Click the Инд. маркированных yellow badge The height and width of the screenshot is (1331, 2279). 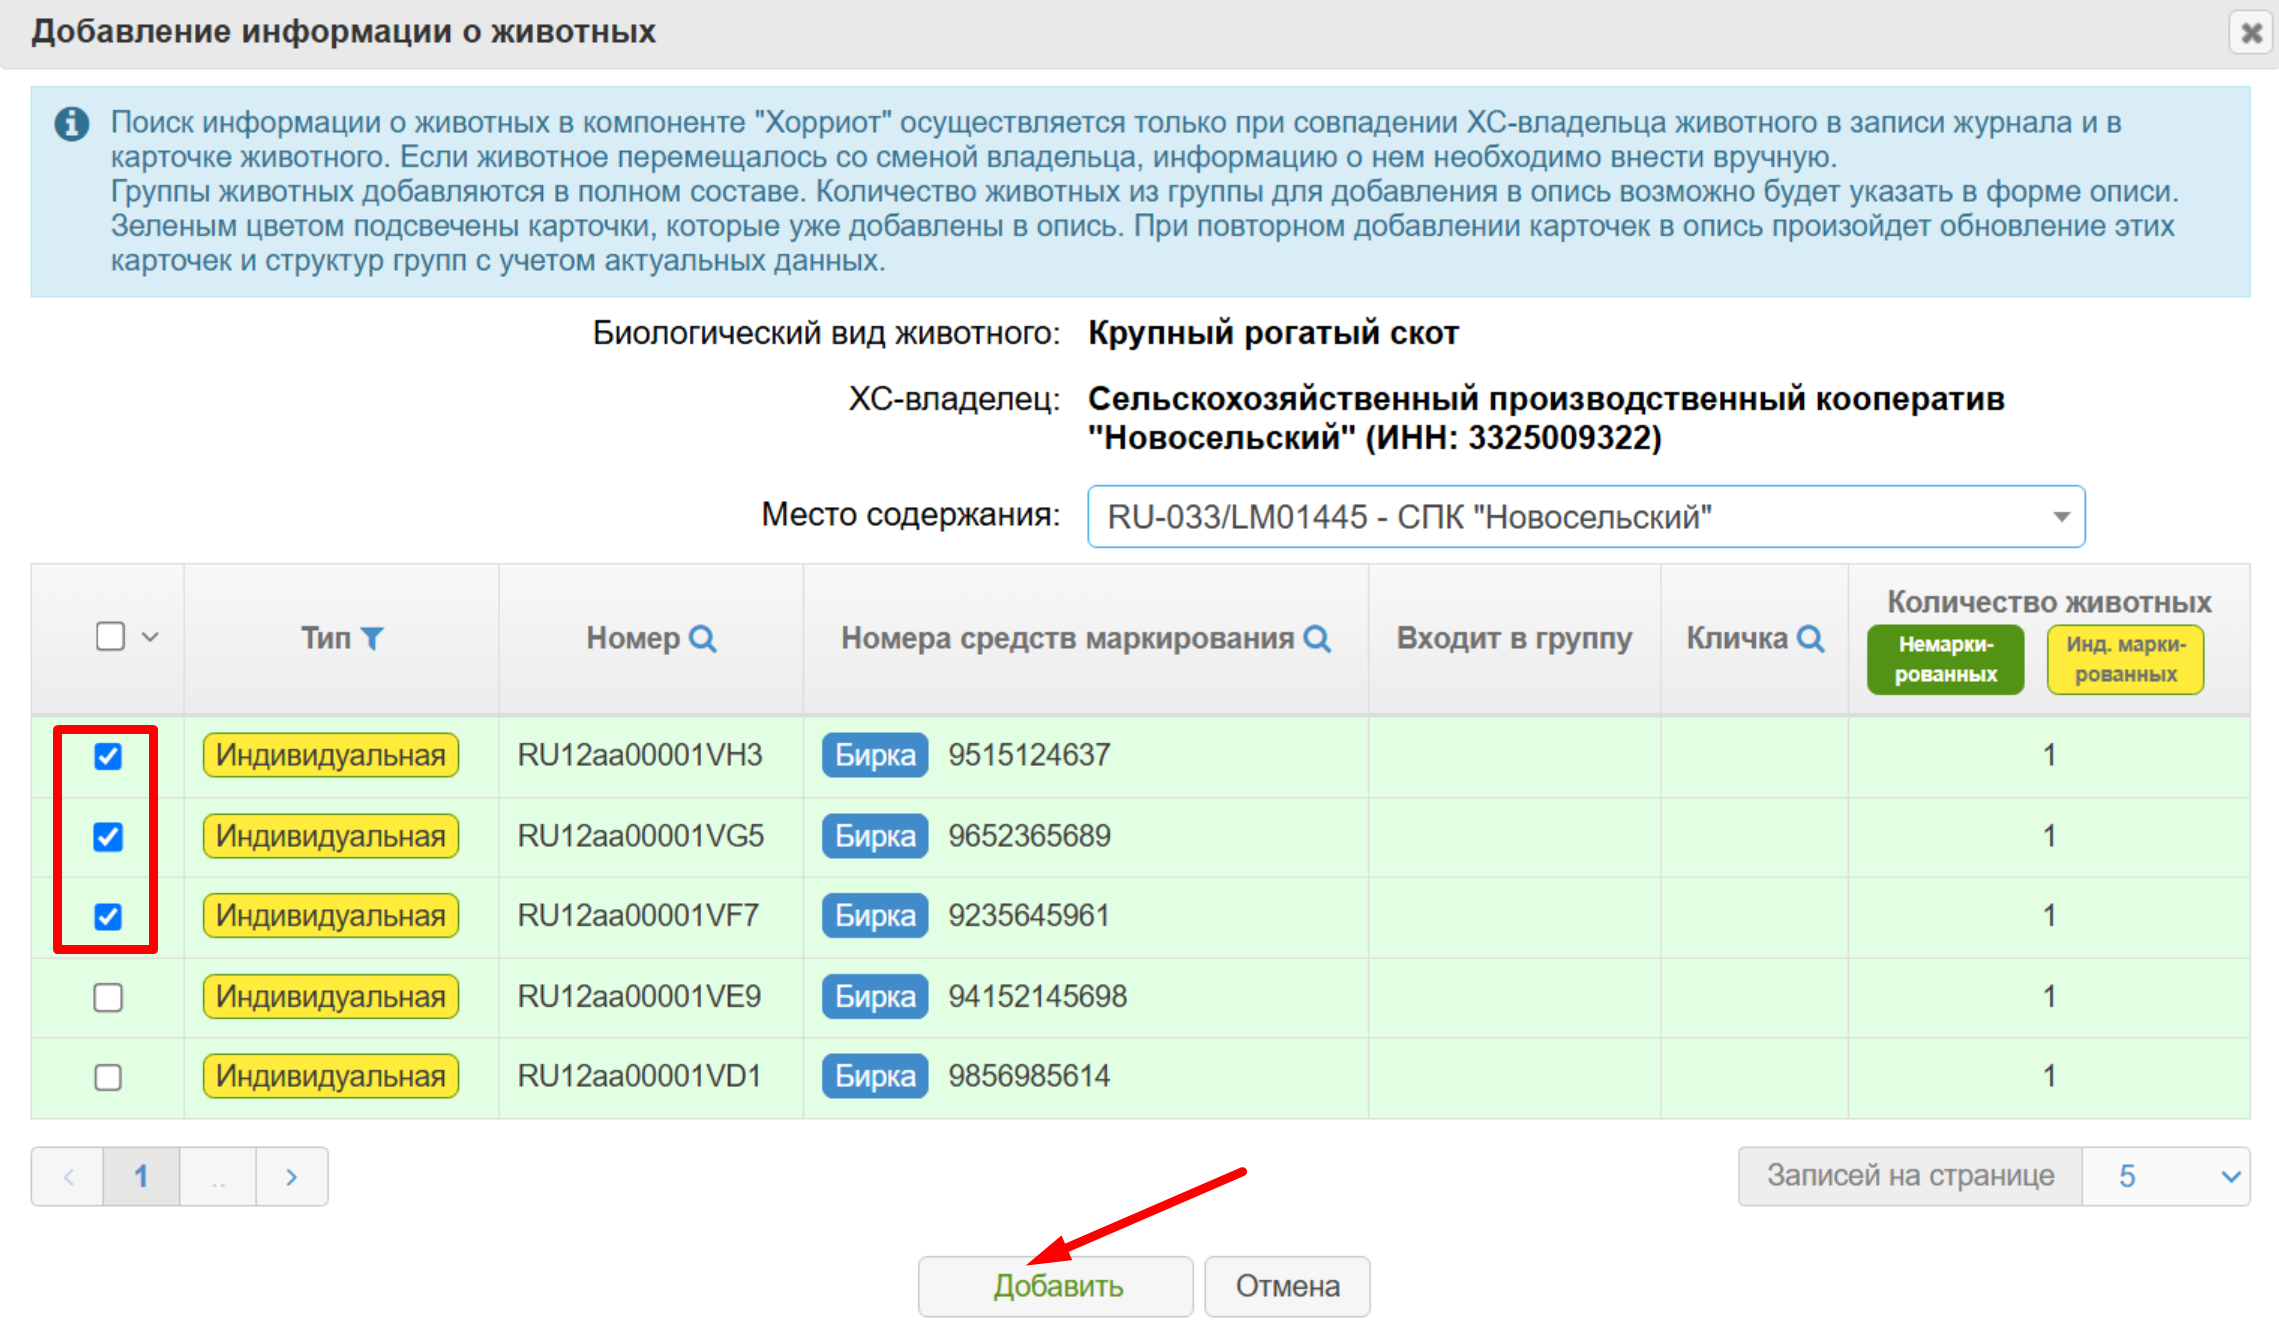(x=2124, y=659)
